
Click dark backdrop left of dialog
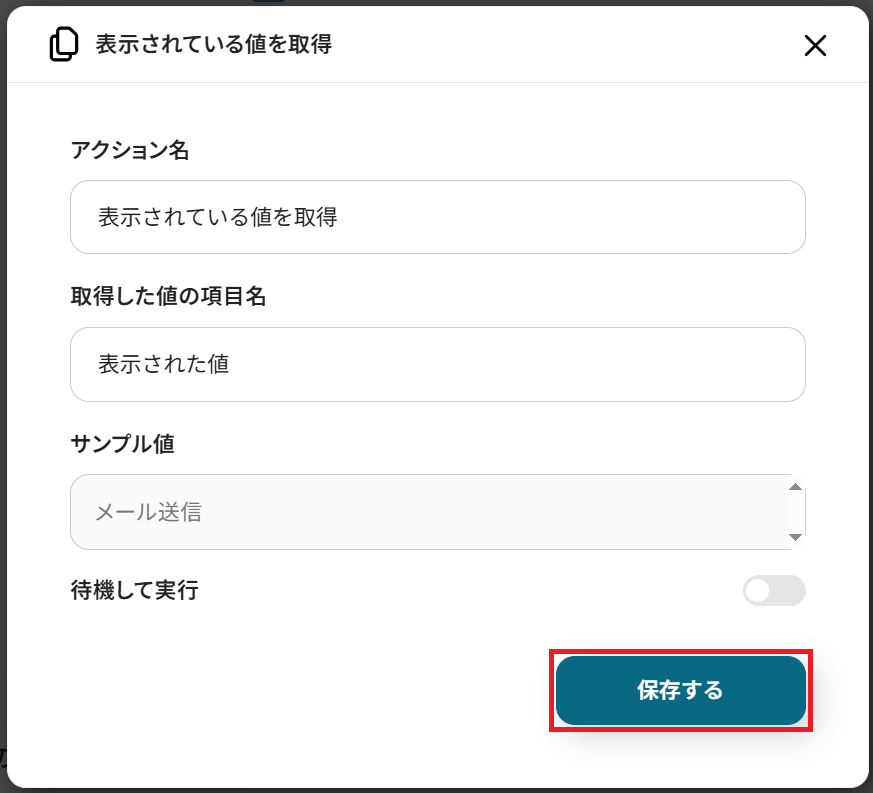3,400
